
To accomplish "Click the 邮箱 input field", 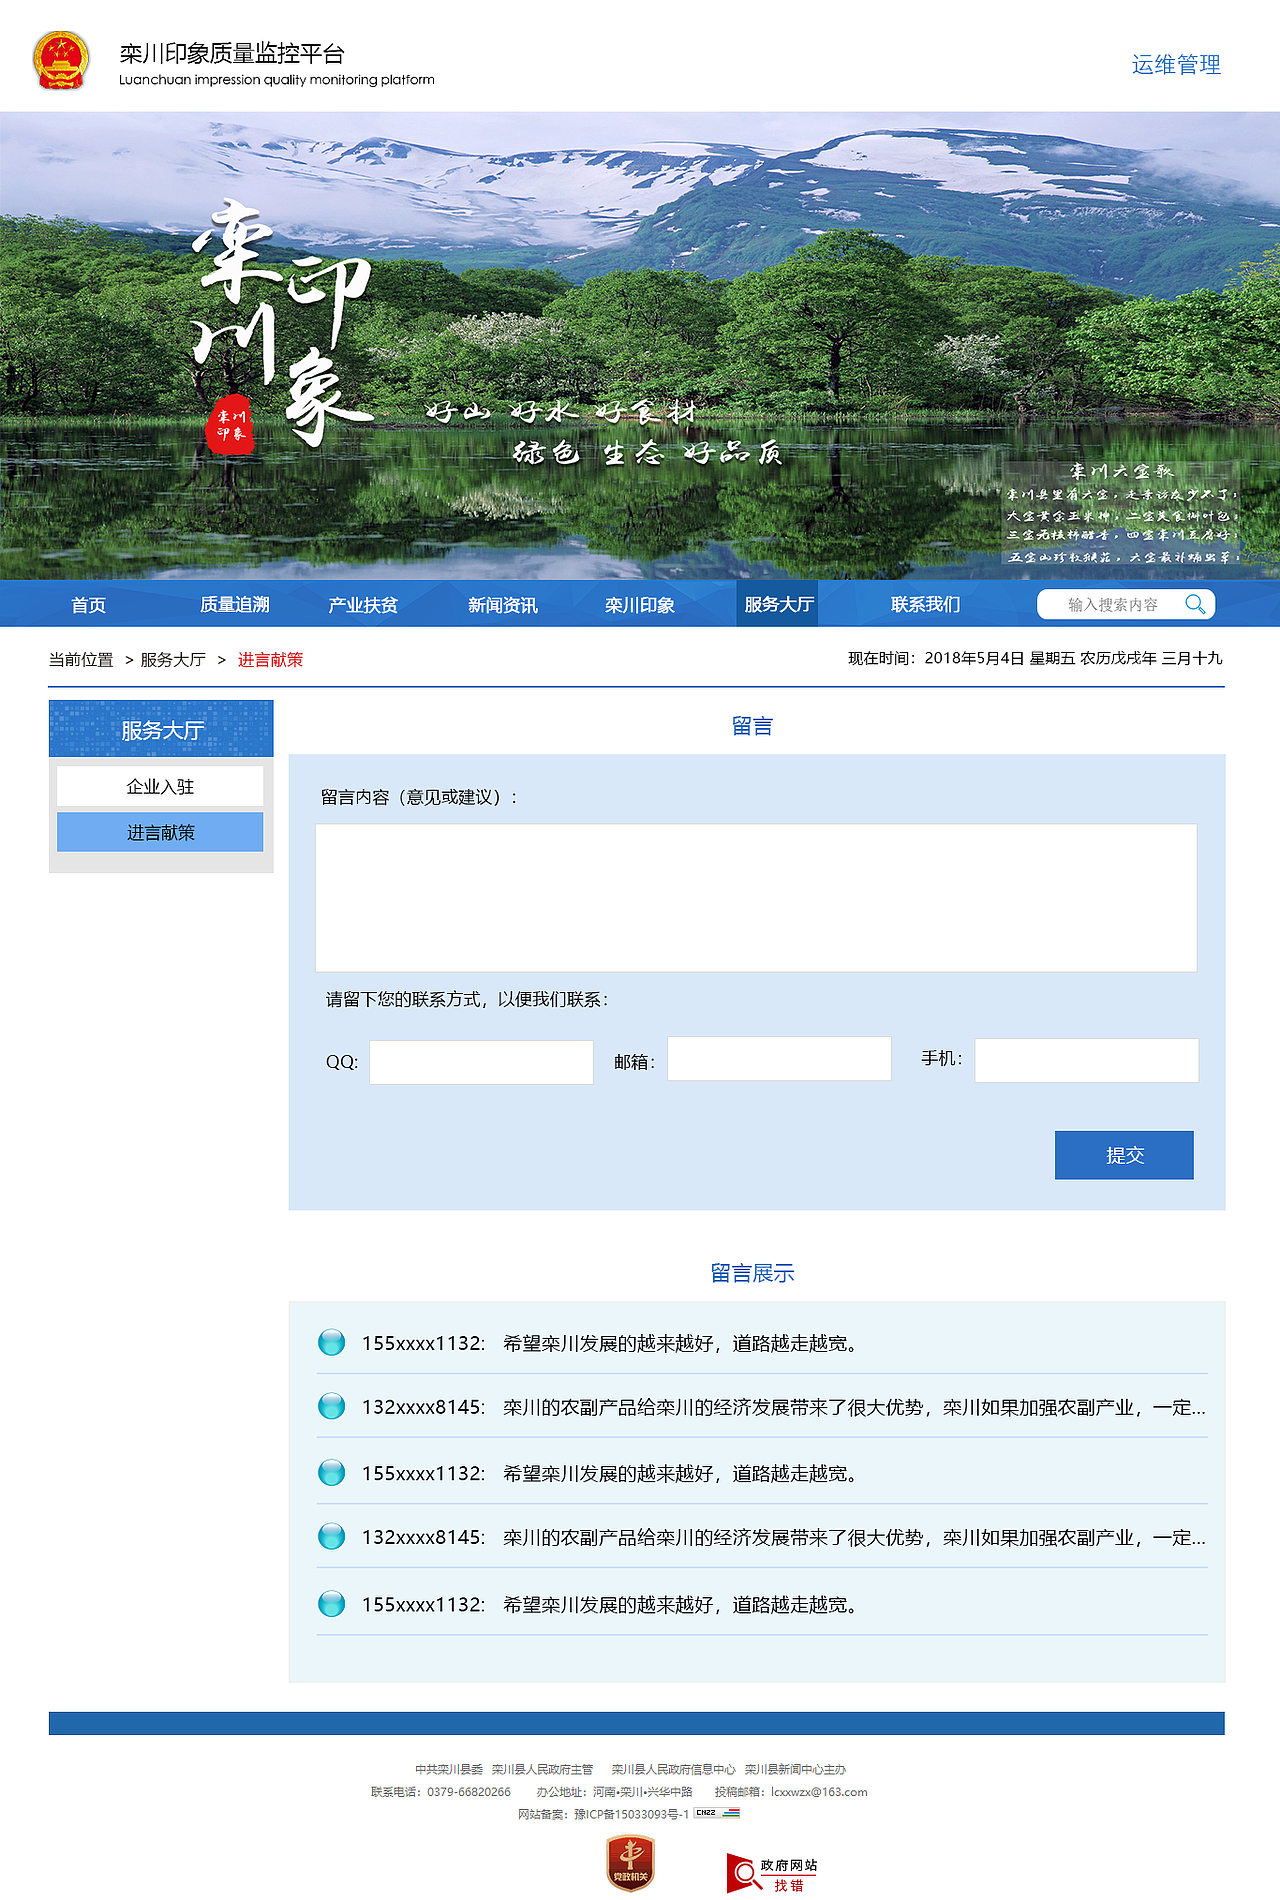I will point(779,1058).
